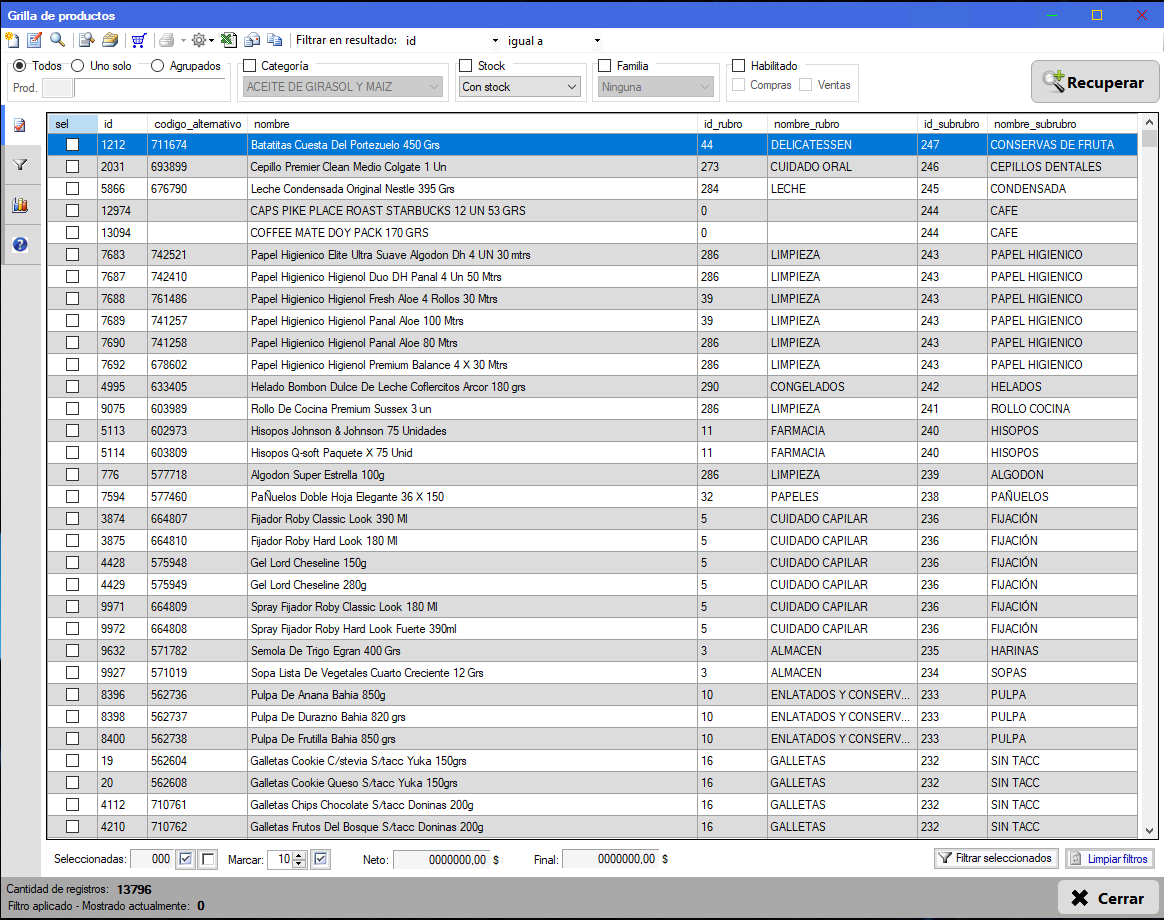Image resolution: width=1164 pixels, height=920 pixels.
Task: Click the 'CONGELADOS' rubro cell
Action: [842, 387]
